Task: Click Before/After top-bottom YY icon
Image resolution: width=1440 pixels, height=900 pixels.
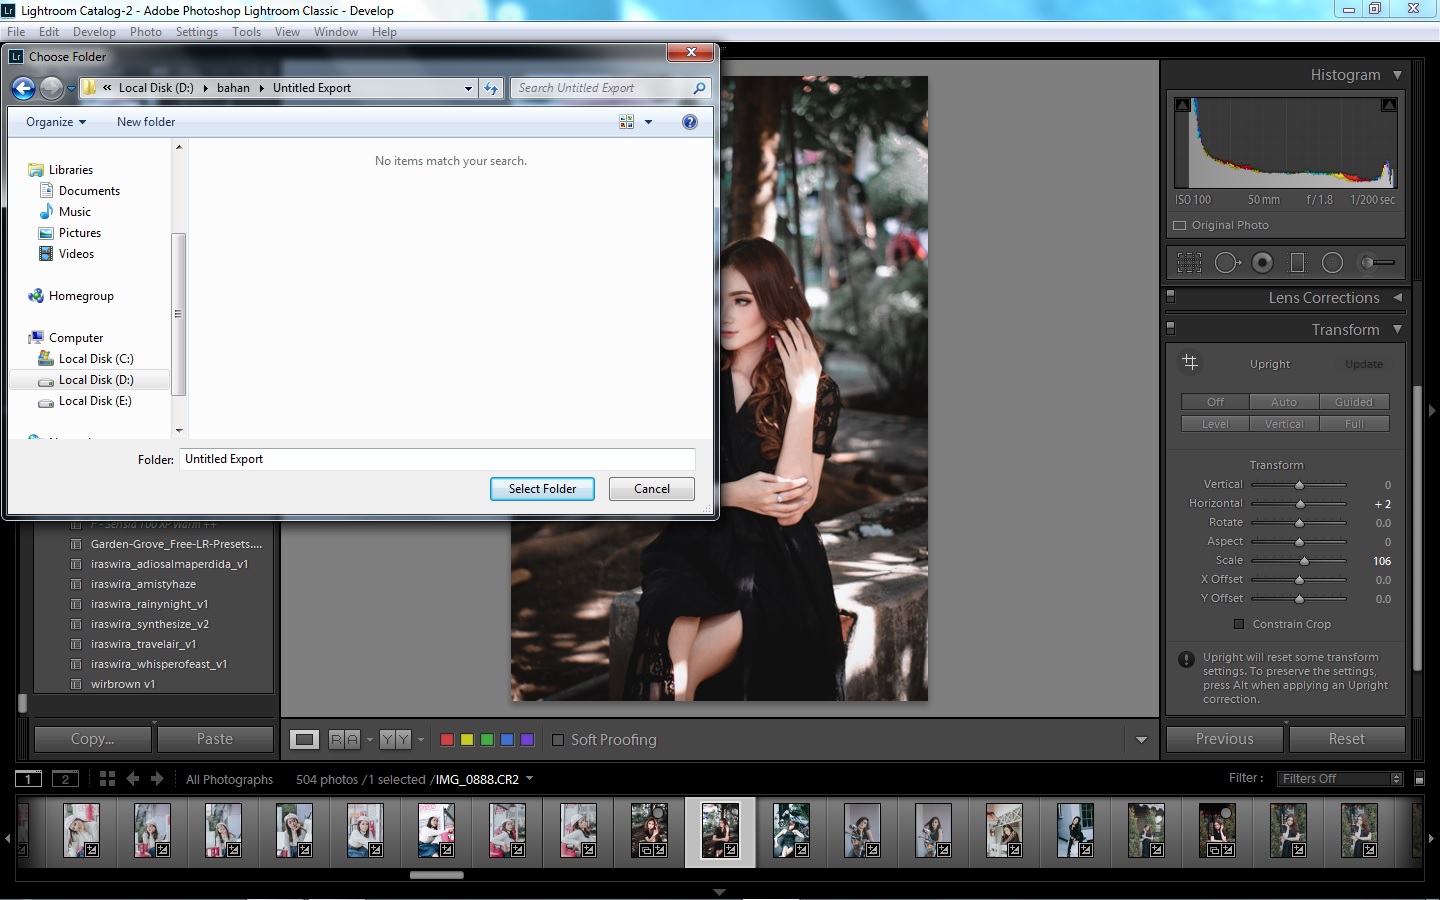Action: [395, 740]
